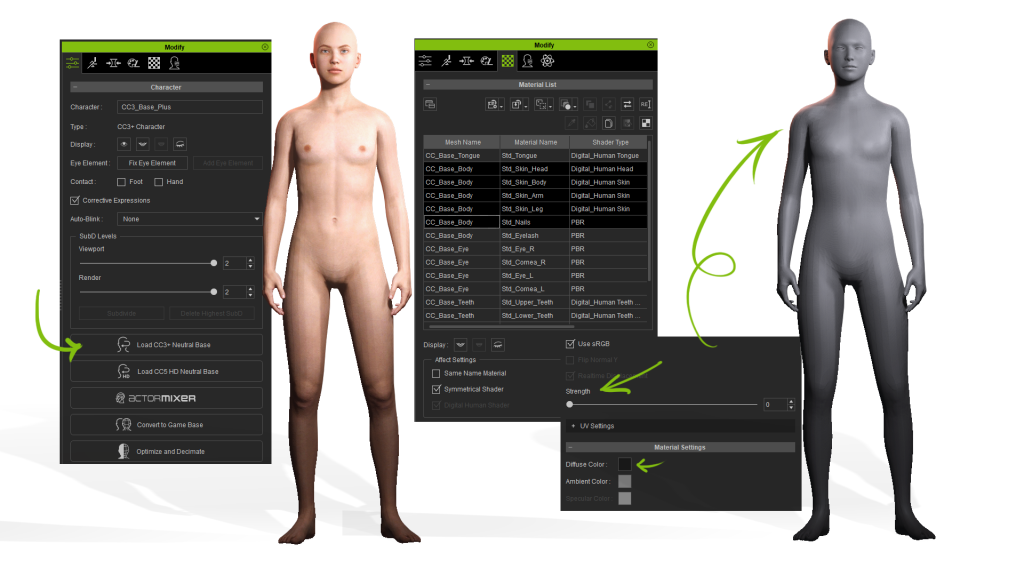Select the Std_Nails material row
1024x576 pixels.
pyautogui.click(x=534, y=222)
